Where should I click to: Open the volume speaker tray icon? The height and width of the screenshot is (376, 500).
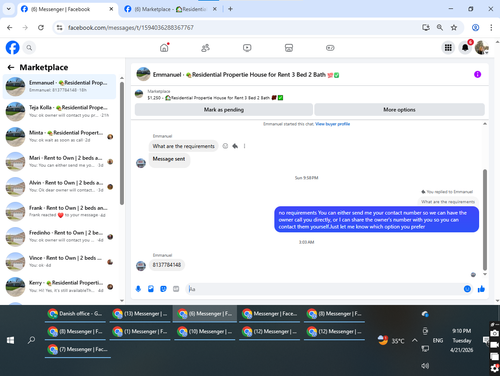click(425, 366)
